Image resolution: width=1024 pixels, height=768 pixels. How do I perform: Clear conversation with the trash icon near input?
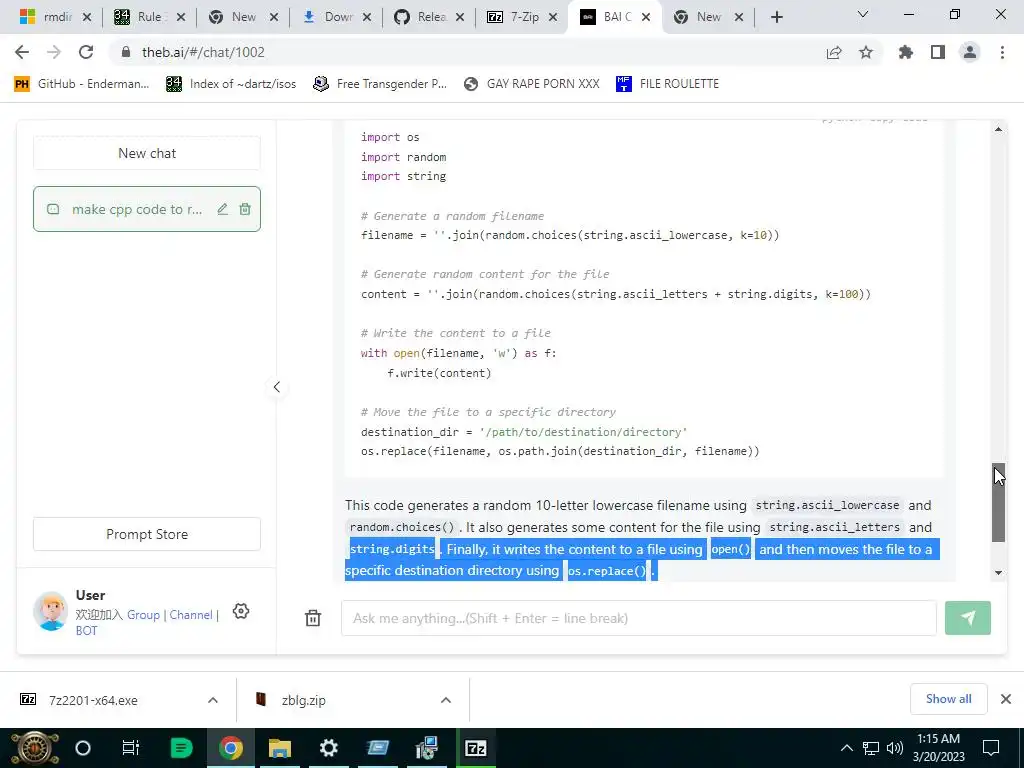click(313, 618)
